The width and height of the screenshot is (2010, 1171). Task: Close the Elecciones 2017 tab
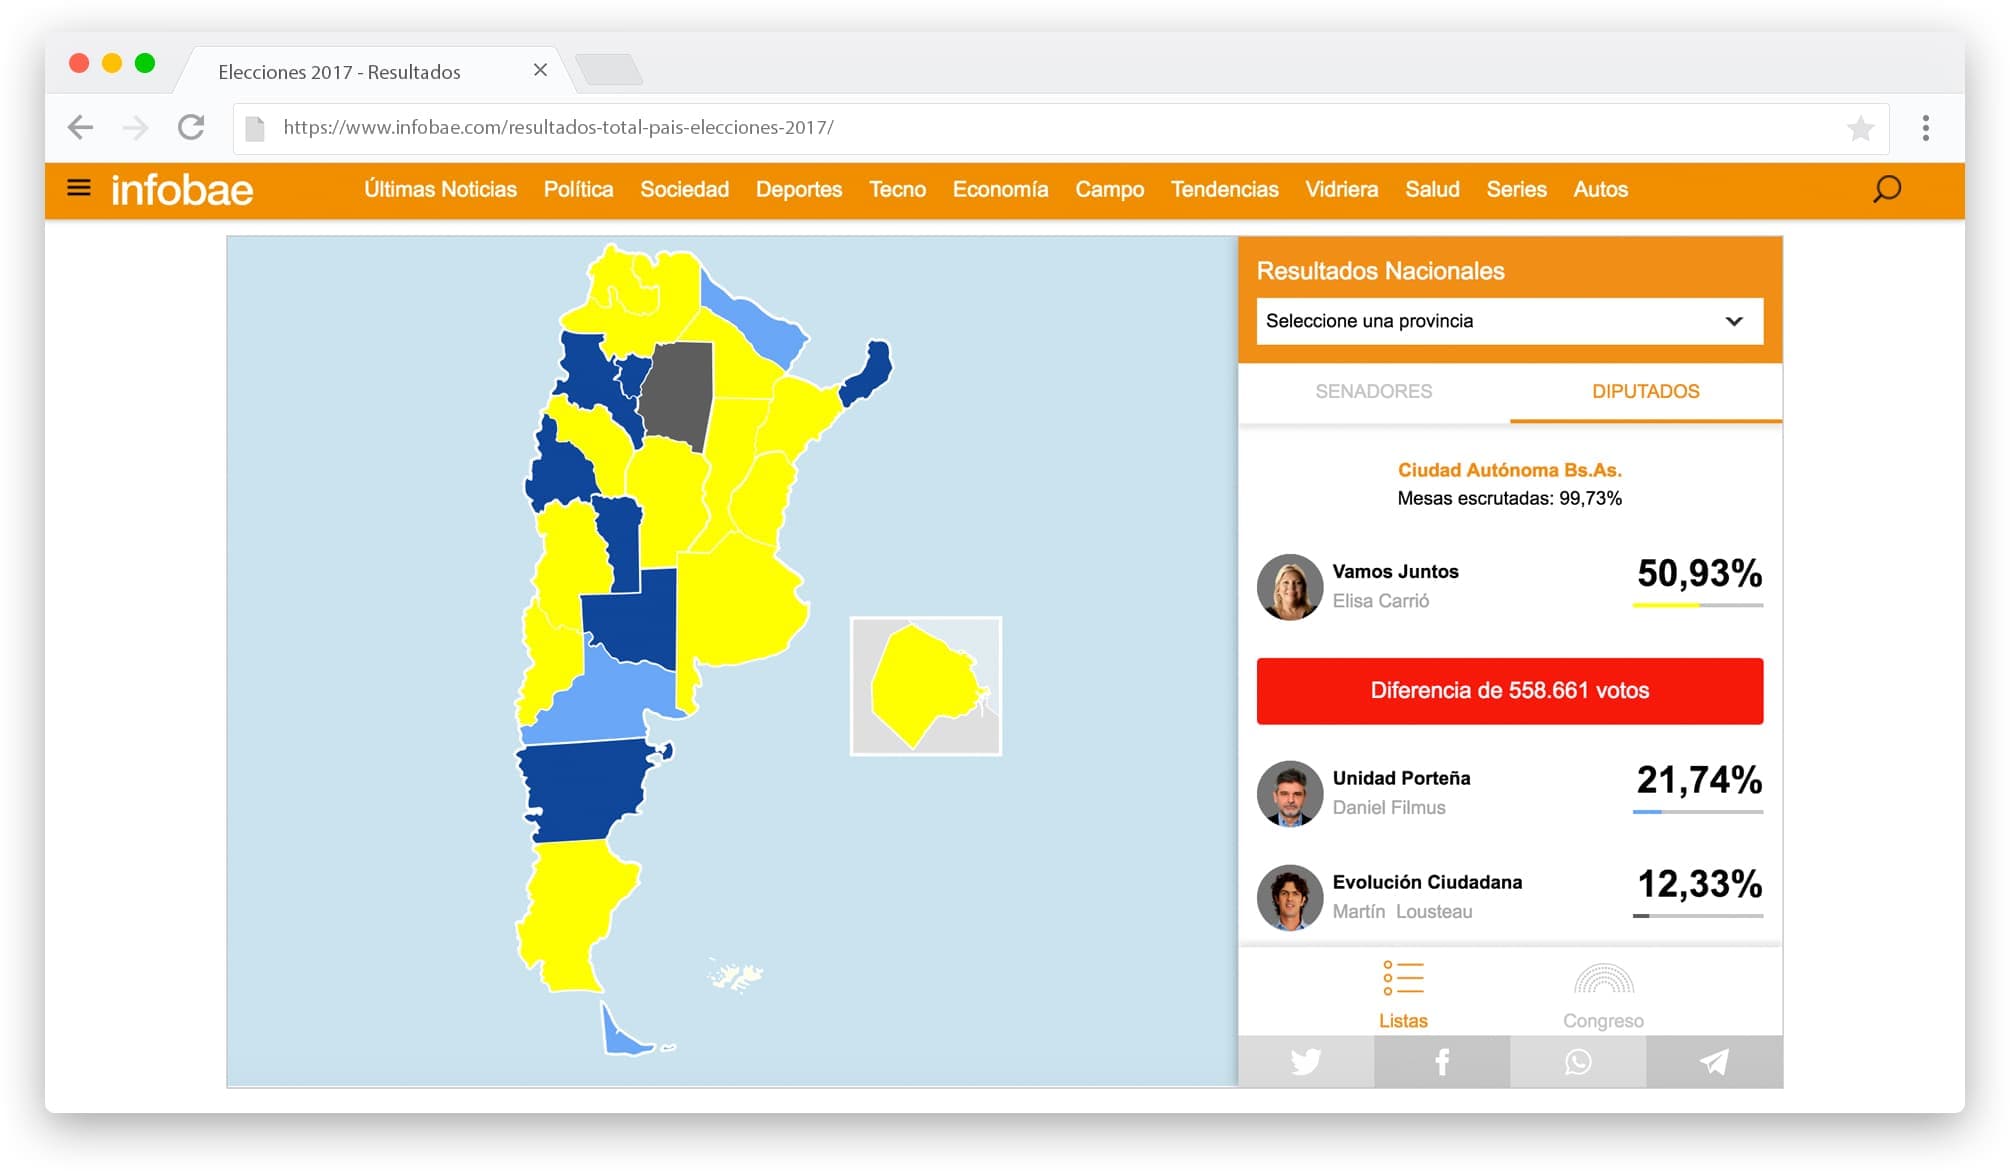point(540,70)
